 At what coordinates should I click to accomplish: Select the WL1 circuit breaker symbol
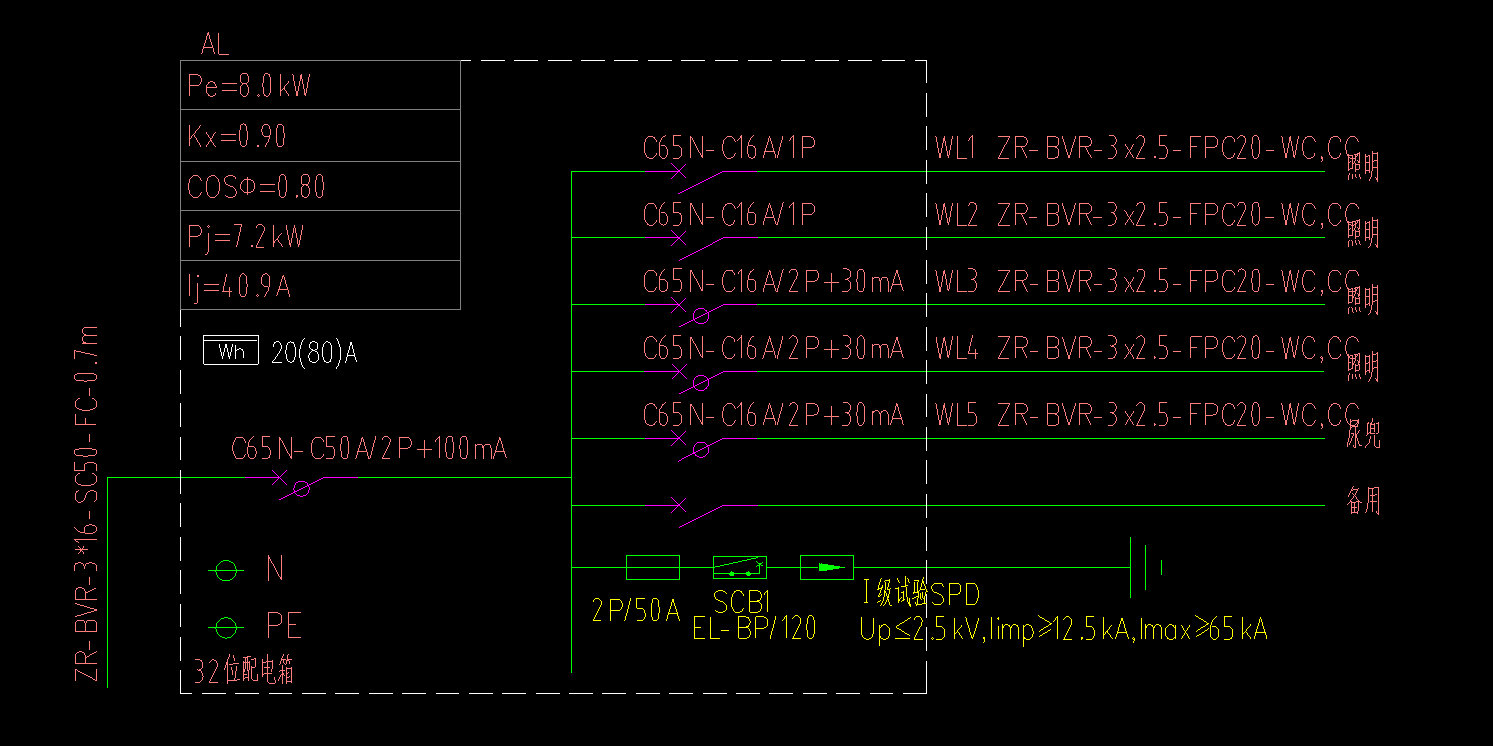point(700,177)
